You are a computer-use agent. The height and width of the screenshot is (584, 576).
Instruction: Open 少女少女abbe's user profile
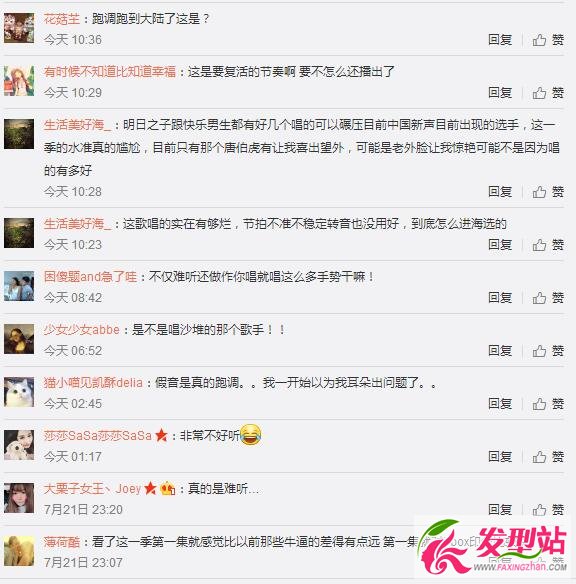coord(82,330)
